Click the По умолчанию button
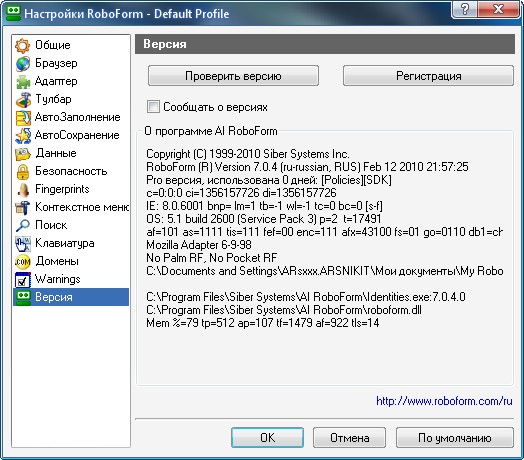This screenshot has width=524, height=460. pos(455,438)
